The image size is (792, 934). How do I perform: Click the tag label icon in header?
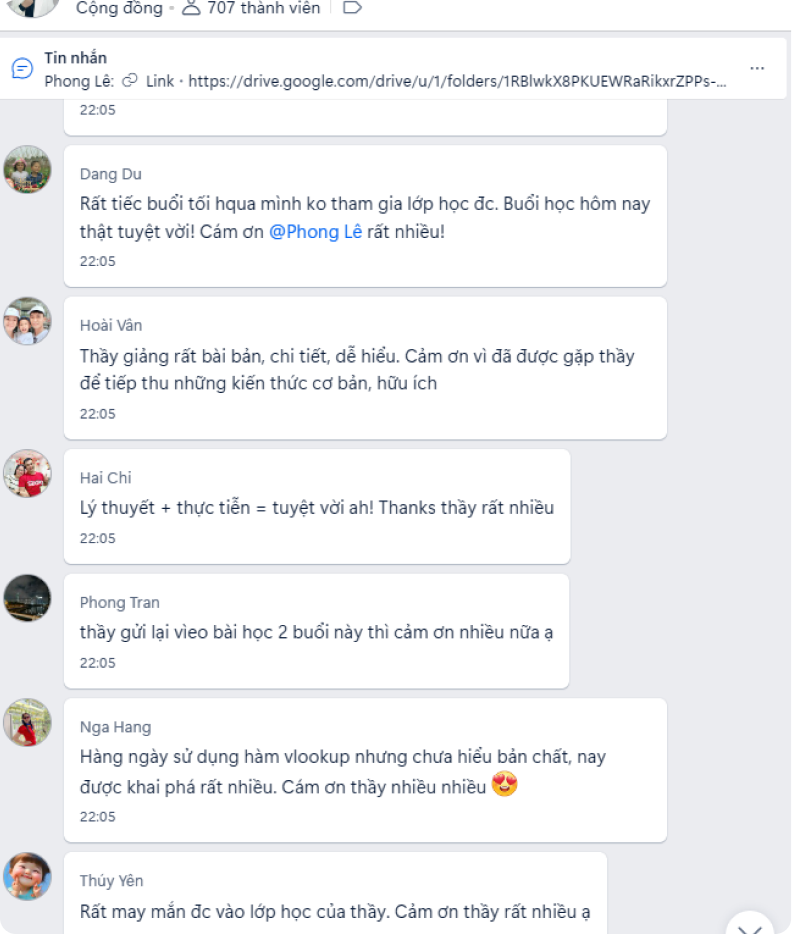(x=353, y=8)
